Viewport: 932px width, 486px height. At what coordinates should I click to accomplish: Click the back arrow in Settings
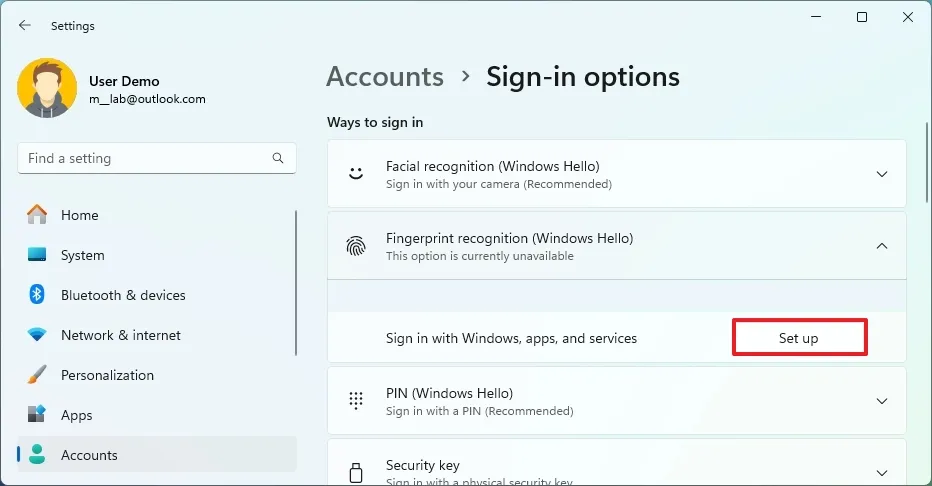[25, 25]
